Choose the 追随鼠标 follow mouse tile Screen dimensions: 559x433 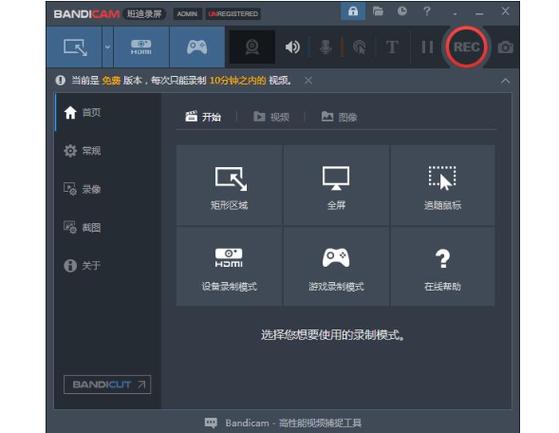(443, 185)
